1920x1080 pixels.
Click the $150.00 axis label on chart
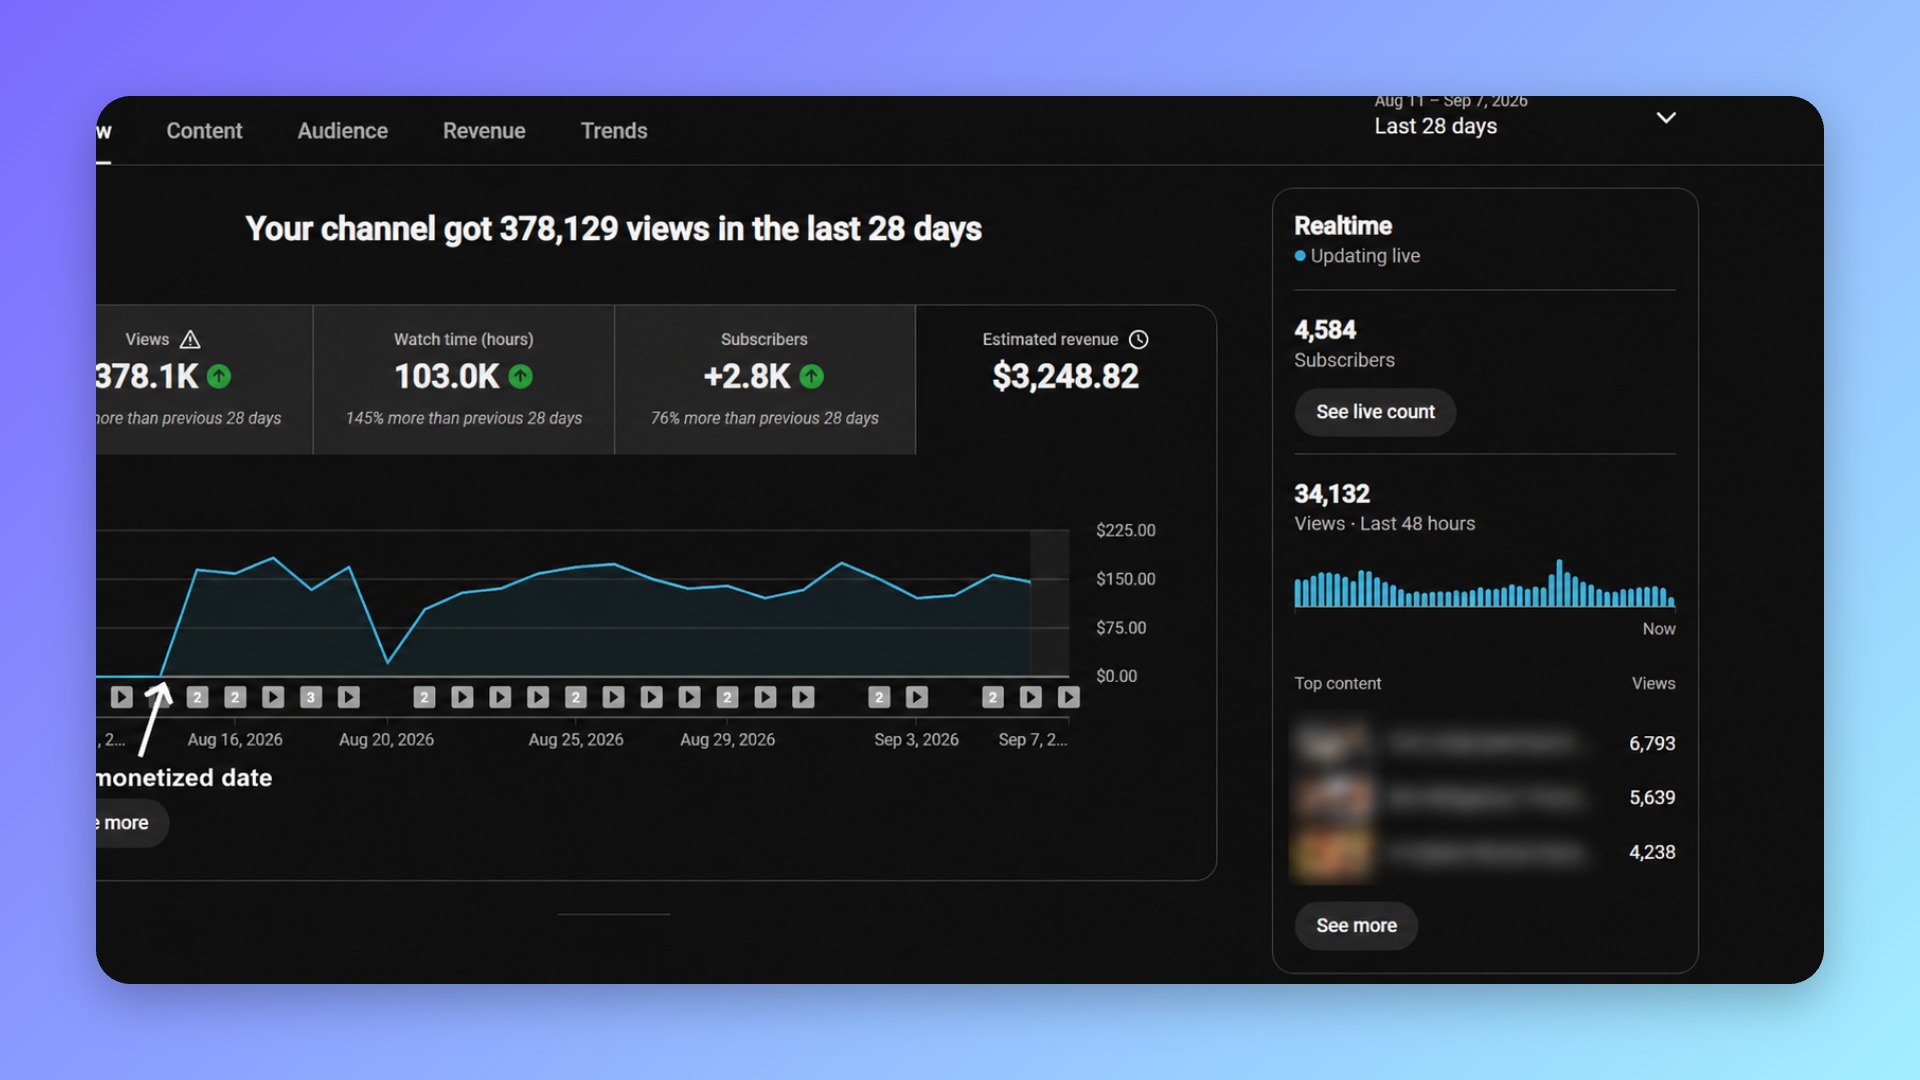coord(1126,579)
